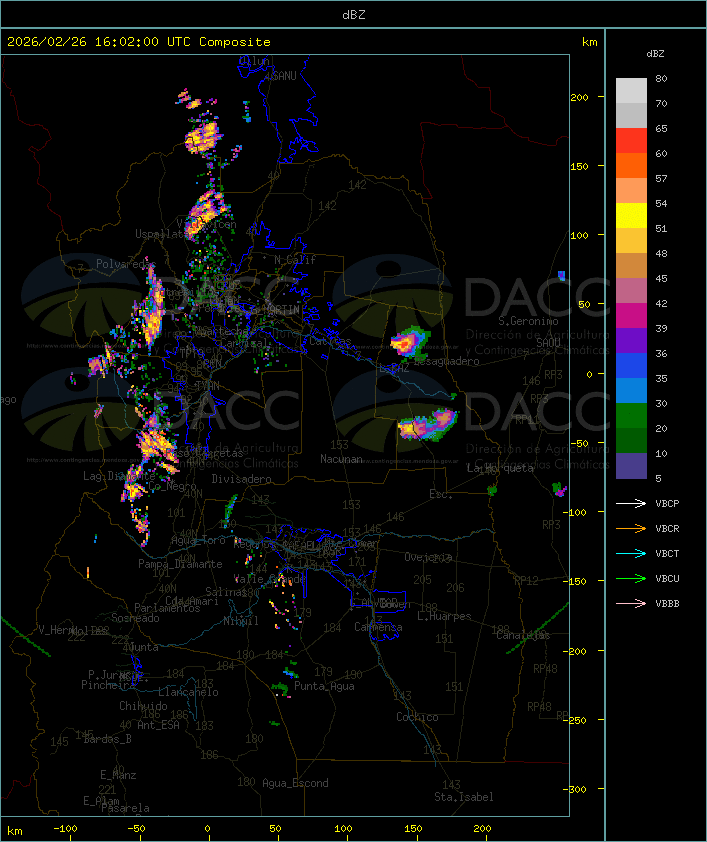
Task: Click the dBZ title at top
Action: coord(354,14)
